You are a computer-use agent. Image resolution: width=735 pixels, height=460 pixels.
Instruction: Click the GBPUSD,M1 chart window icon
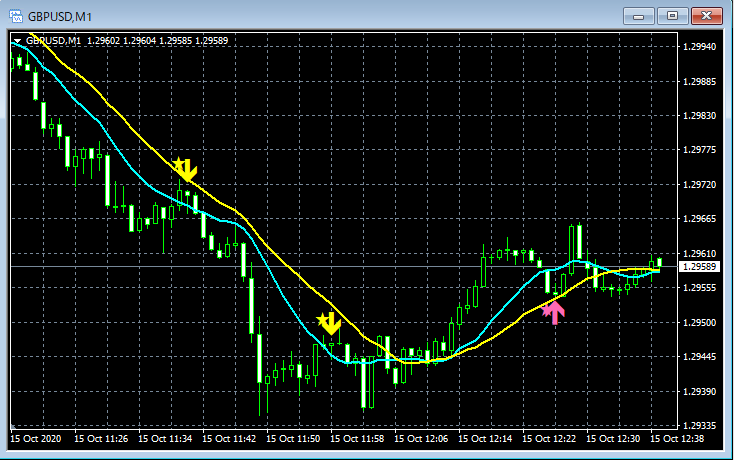click(x=16, y=16)
